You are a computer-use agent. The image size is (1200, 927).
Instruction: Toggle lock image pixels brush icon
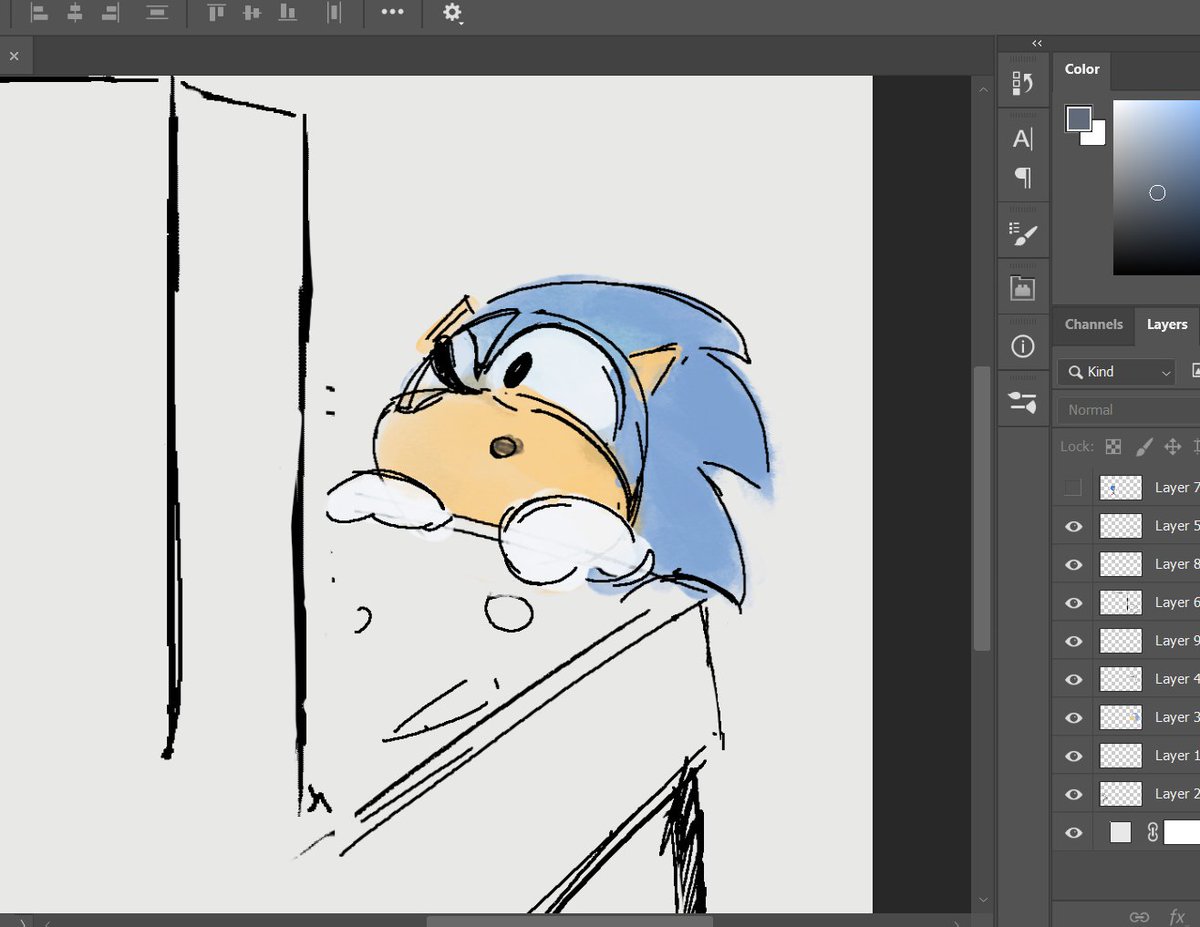coord(1144,447)
